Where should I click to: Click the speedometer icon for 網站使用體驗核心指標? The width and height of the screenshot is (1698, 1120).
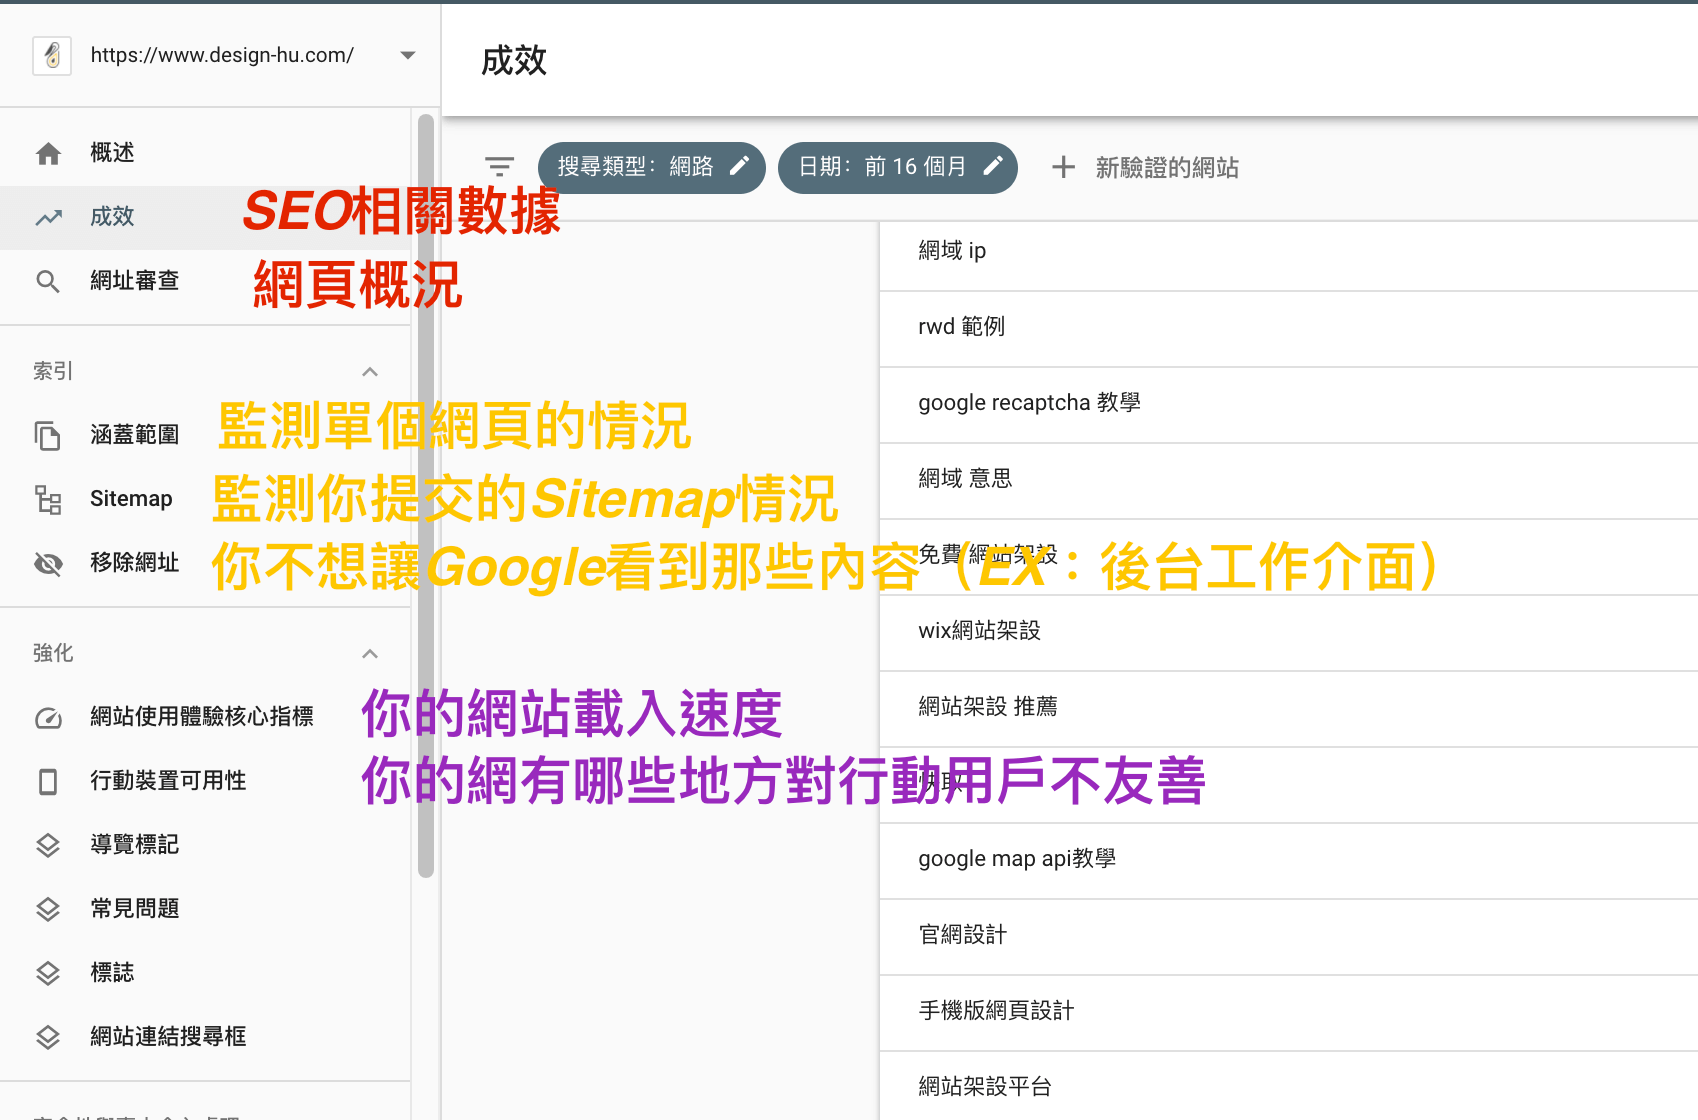[48, 717]
